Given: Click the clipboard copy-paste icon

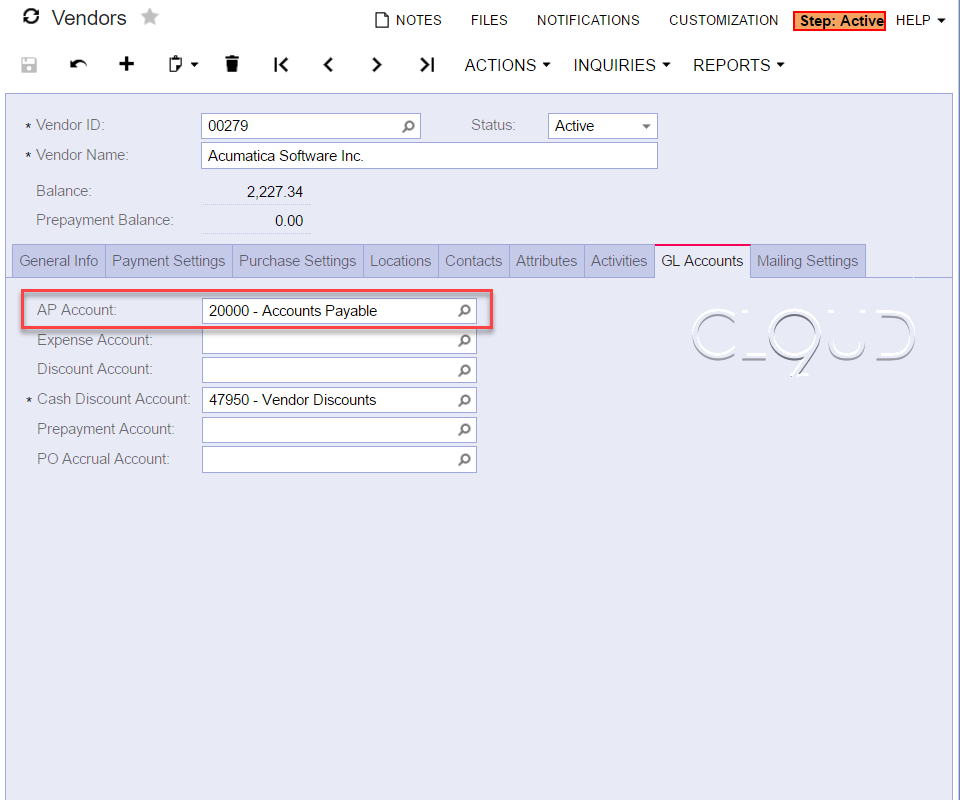Looking at the screenshot, I should tap(175, 64).
